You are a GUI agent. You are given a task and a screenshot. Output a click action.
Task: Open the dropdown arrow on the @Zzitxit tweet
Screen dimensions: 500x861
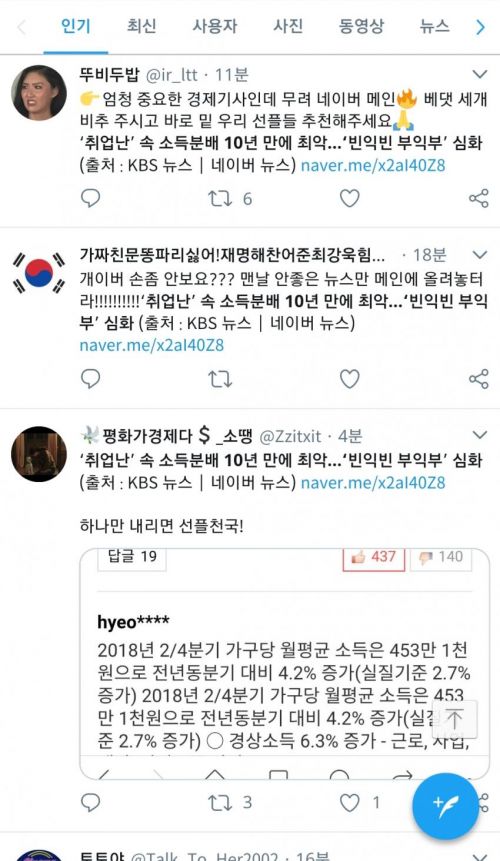click(480, 435)
